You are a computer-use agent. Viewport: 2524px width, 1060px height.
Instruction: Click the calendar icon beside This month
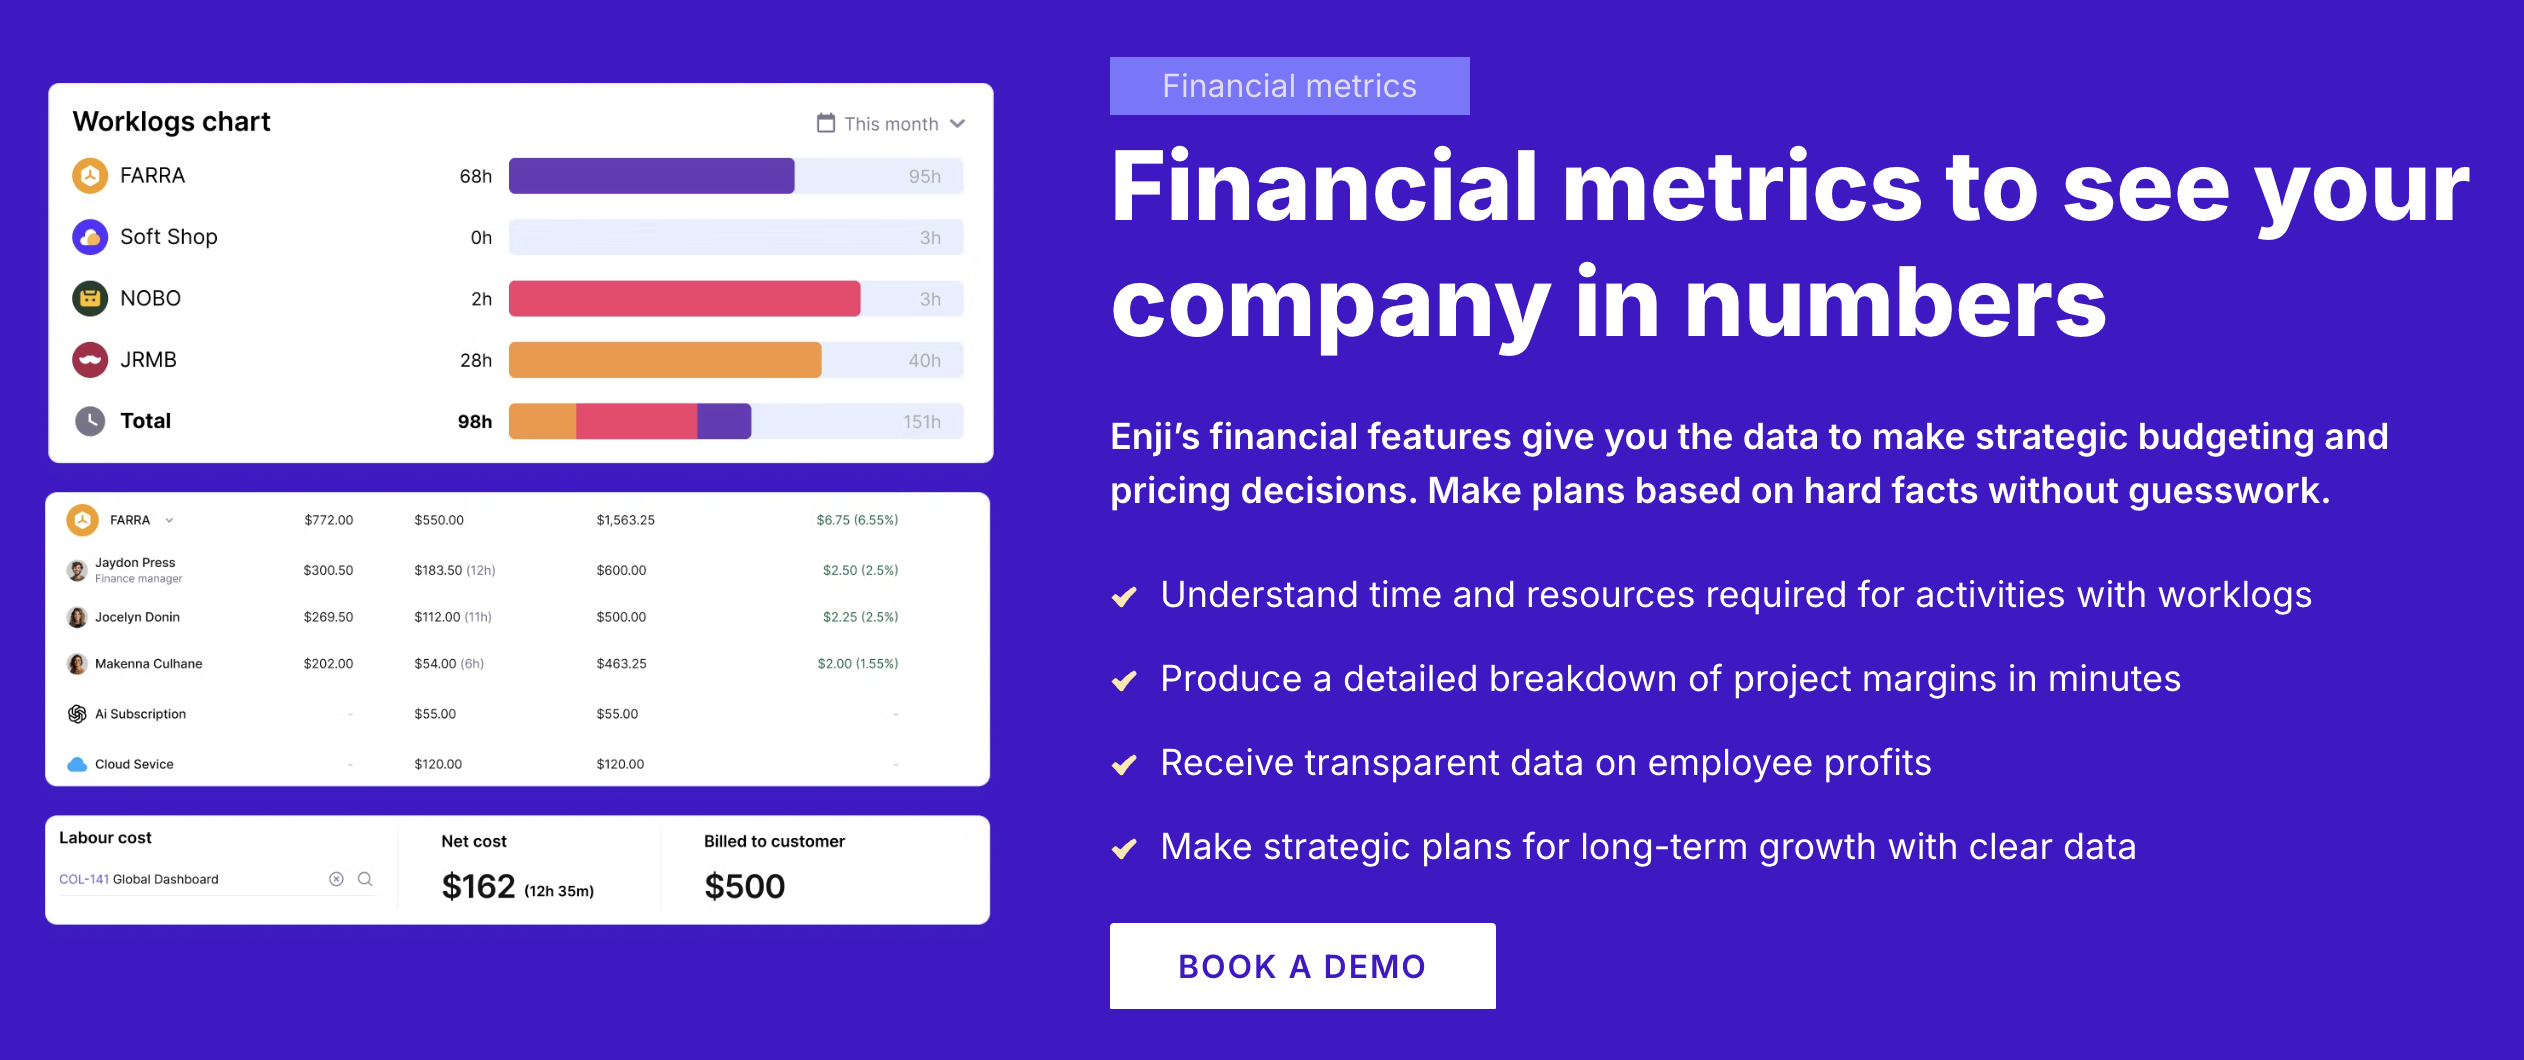point(826,123)
